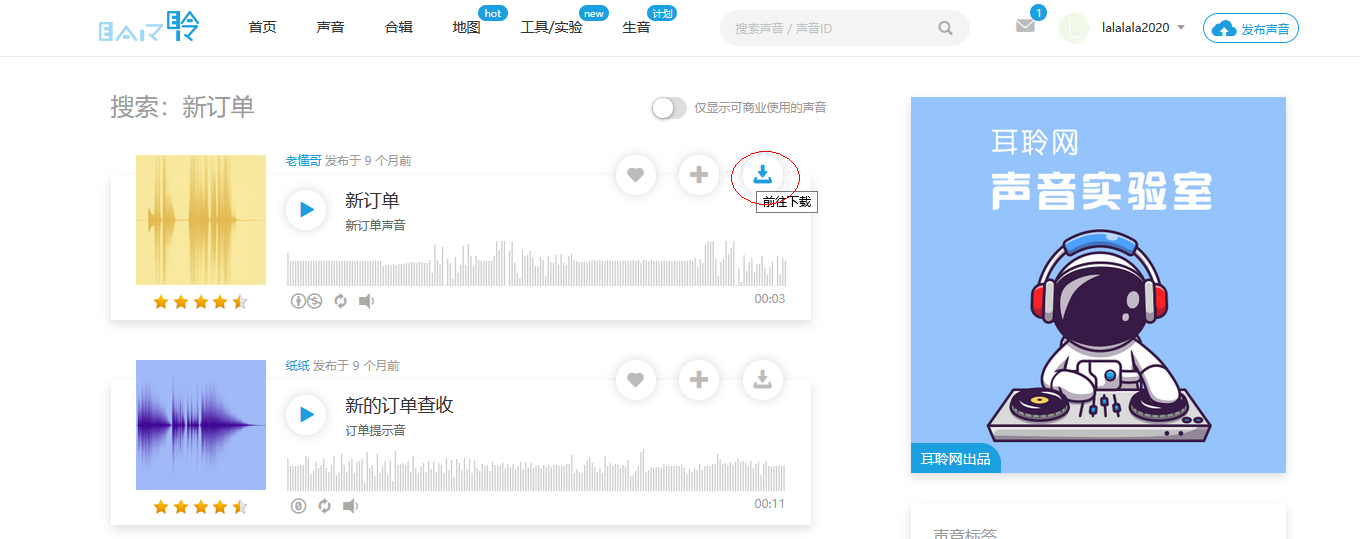This screenshot has height=539, width=1360.
Task: Open uploader 老懂哥 profile link
Action: (x=303, y=161)
